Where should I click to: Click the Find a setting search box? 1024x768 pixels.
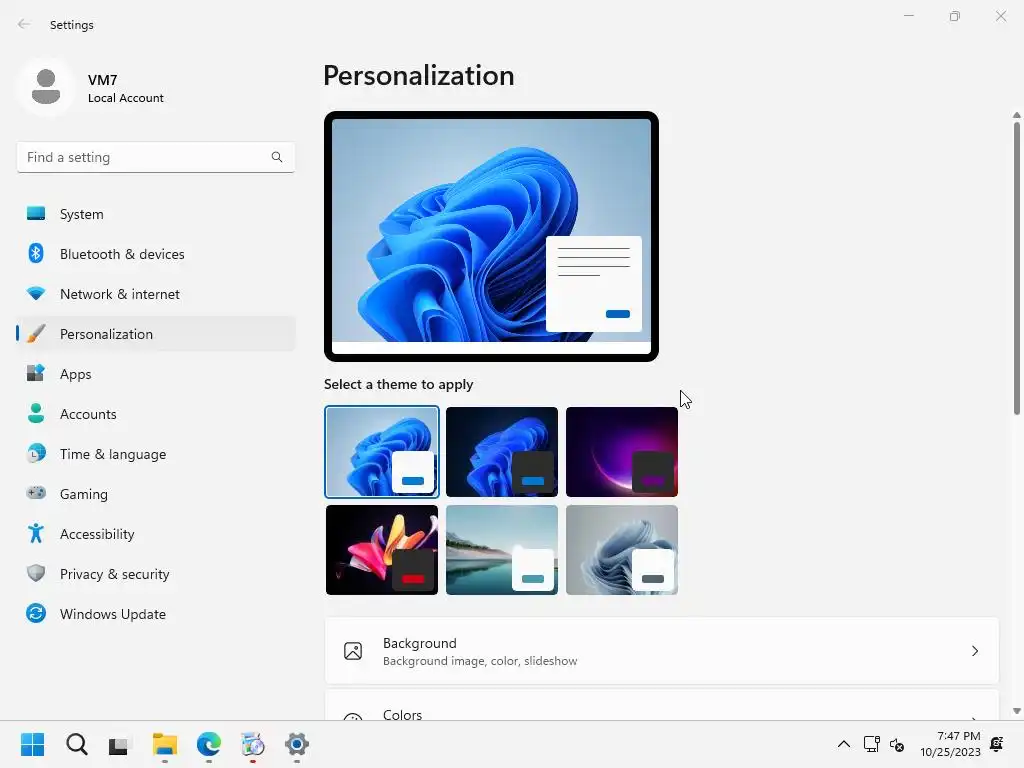(155, 157)
